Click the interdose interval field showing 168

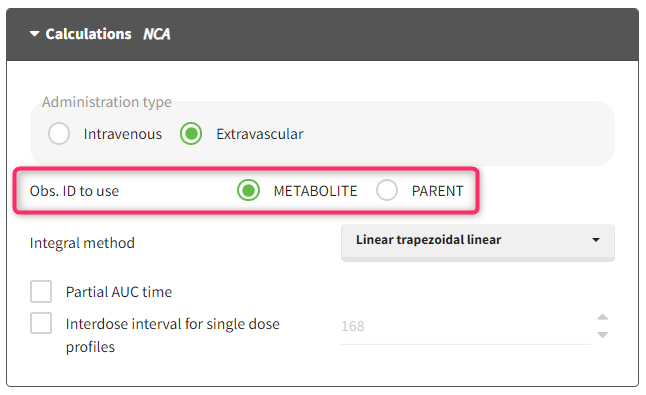pyautogui.click(x=466, y=326)
